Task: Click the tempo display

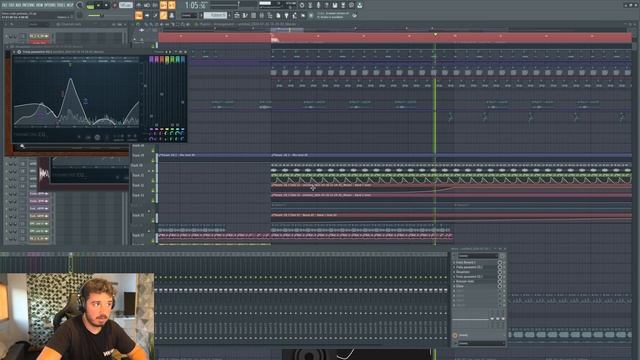Action: click(x=126, y=5)
